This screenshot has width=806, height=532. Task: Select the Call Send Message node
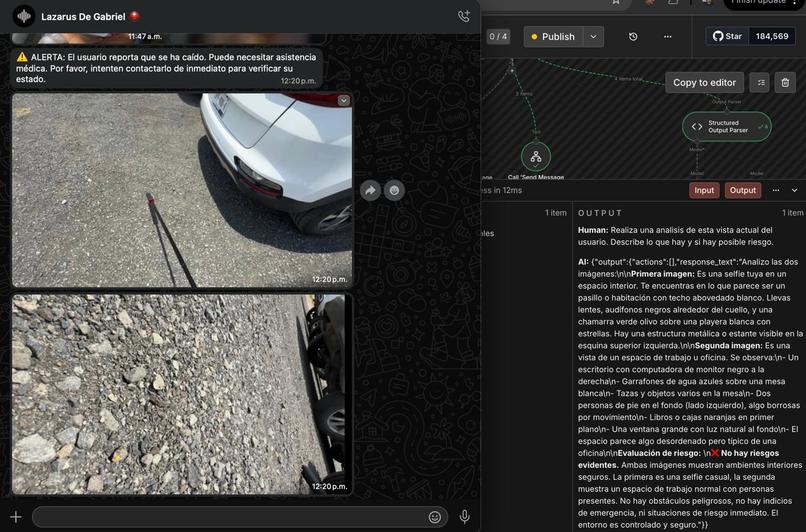pyautogui.click(x=536, y=157)
